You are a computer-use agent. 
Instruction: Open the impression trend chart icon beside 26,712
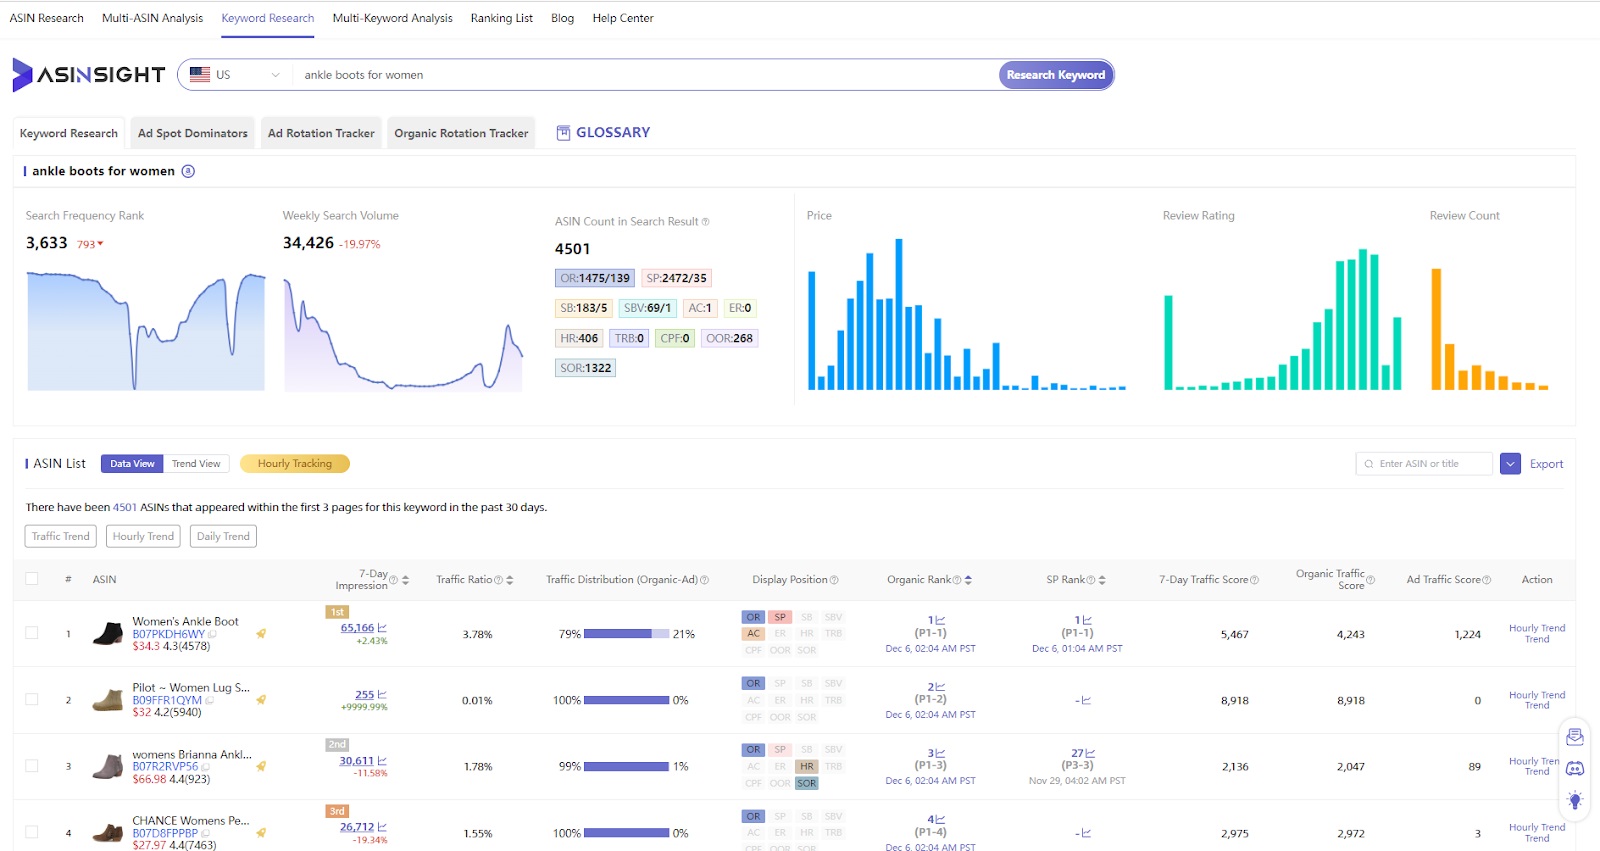point(382,827)
